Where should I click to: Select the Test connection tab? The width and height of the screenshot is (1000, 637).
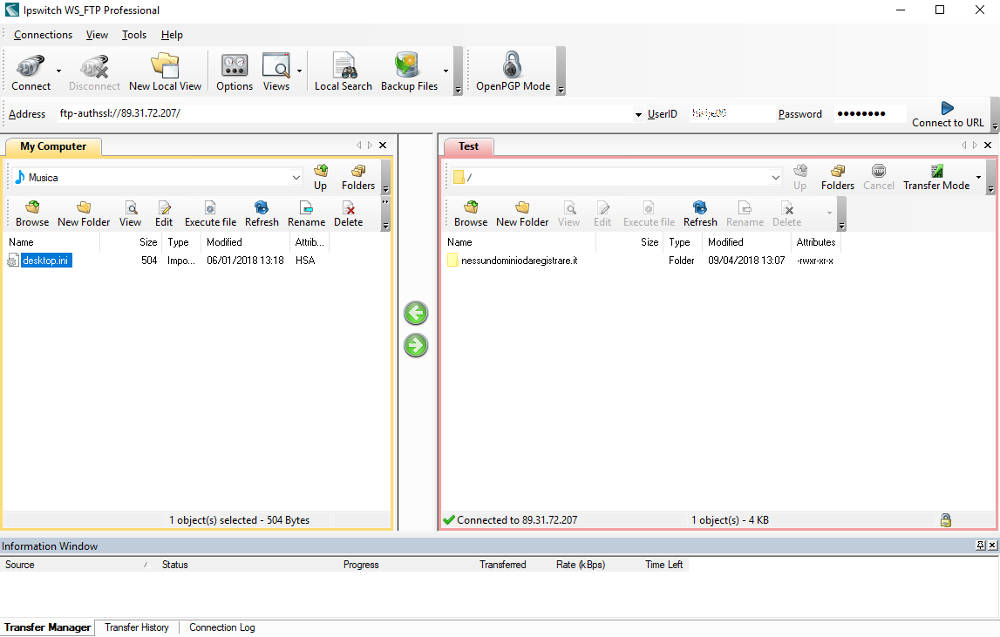coord(468,146)
